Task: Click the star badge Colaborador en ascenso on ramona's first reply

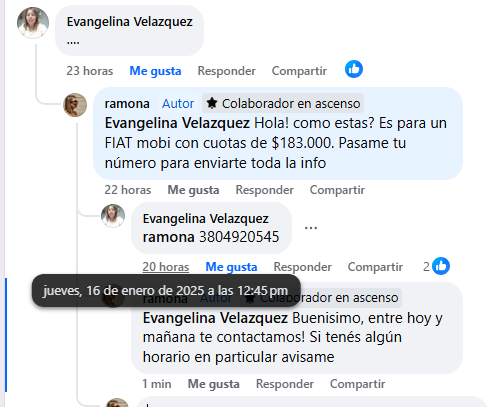Action: click(283, 103)
